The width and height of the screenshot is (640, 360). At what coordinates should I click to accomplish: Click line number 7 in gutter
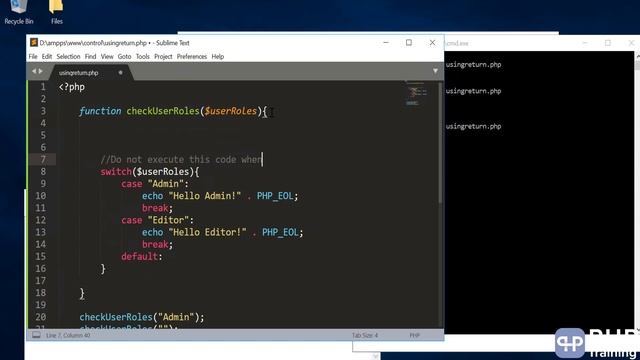pyautogui.click(x=43, y=159)
